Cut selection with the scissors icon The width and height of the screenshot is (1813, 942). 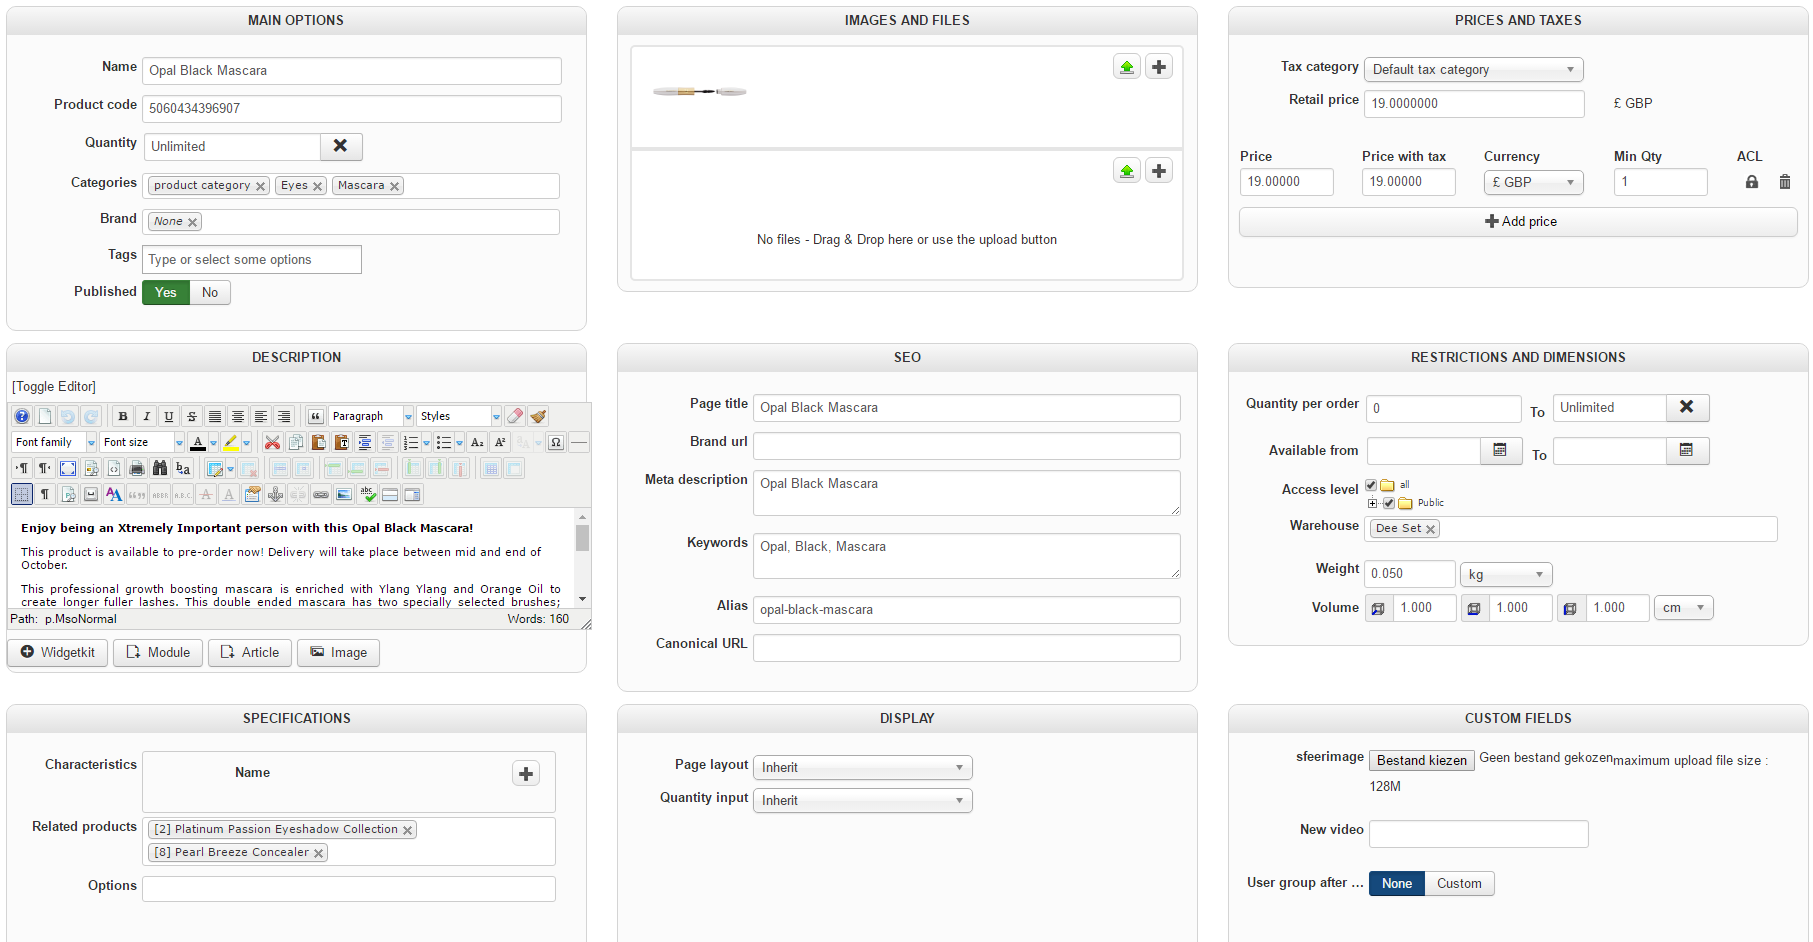272,442
